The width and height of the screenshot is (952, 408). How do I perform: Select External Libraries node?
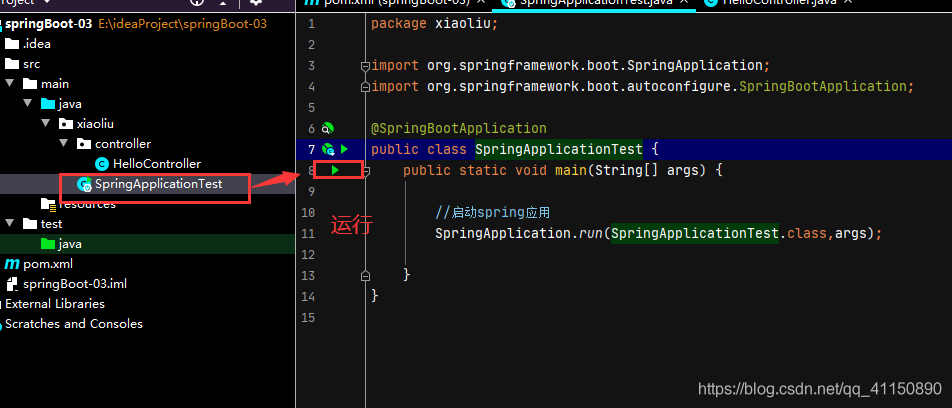point(55,304)
